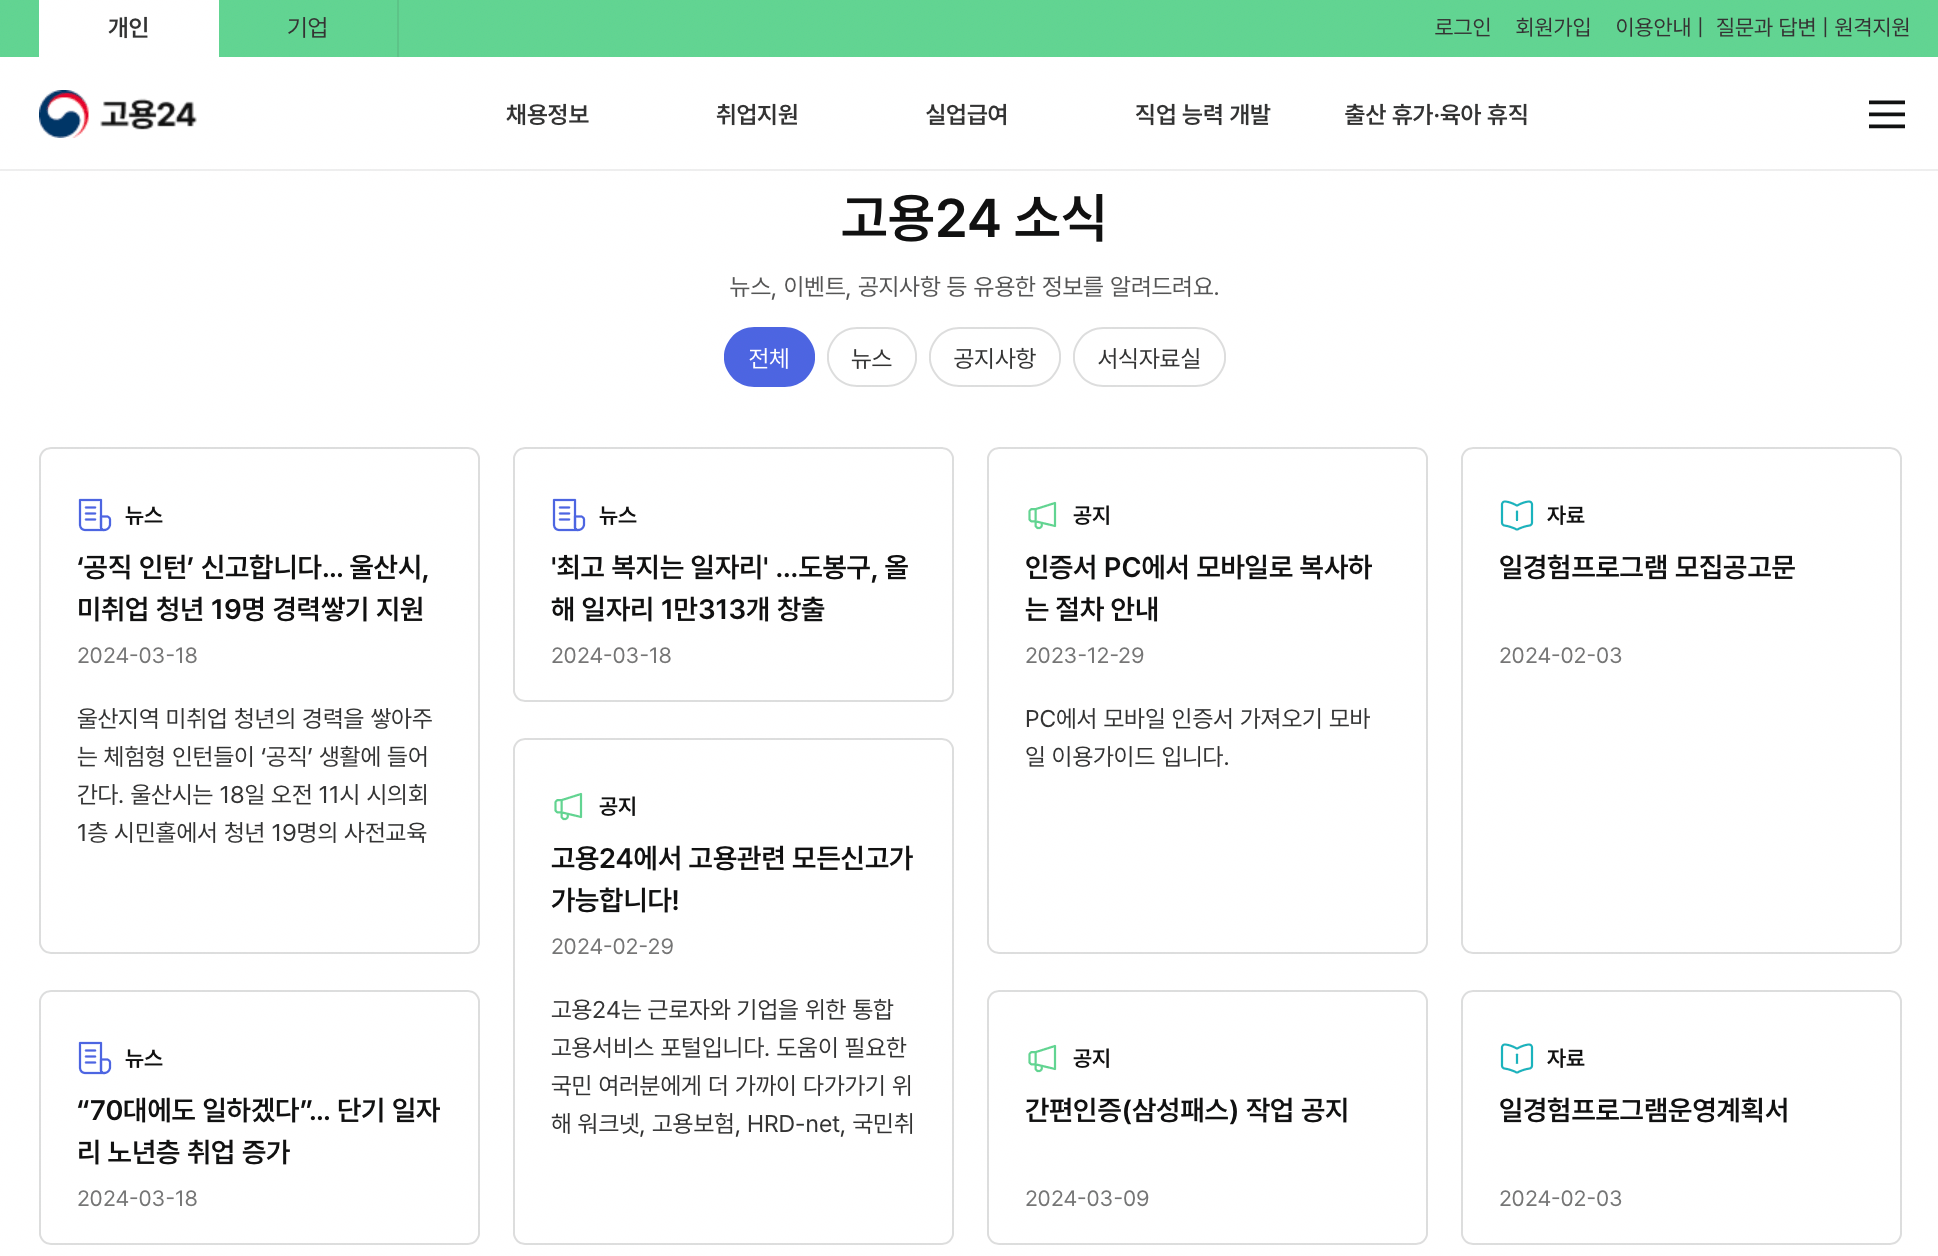
Task: Click the megaphone icon on the 간편인증 공지 card
Action: (1042, 1057)
